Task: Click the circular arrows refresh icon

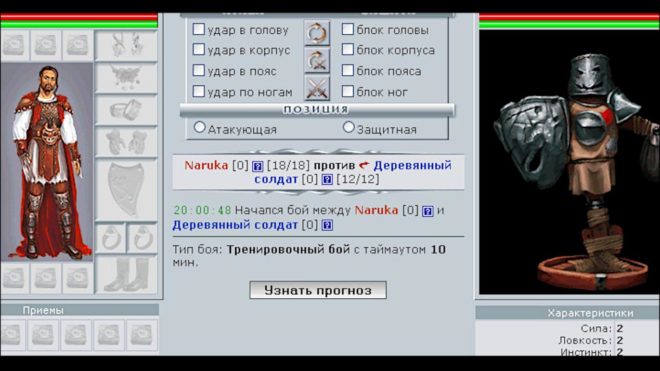Action: coord(317,33)
